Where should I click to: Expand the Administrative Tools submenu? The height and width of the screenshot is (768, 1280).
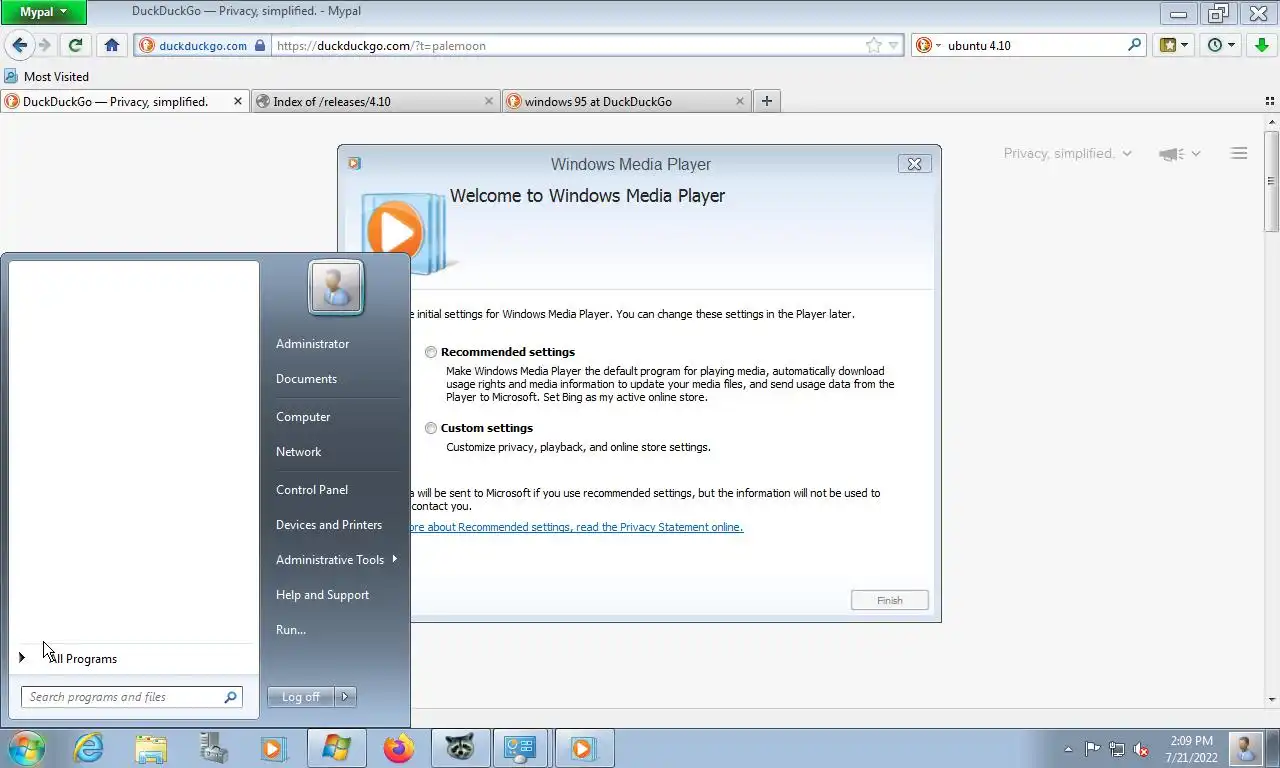pyautogui.click(x=336, y=560)
